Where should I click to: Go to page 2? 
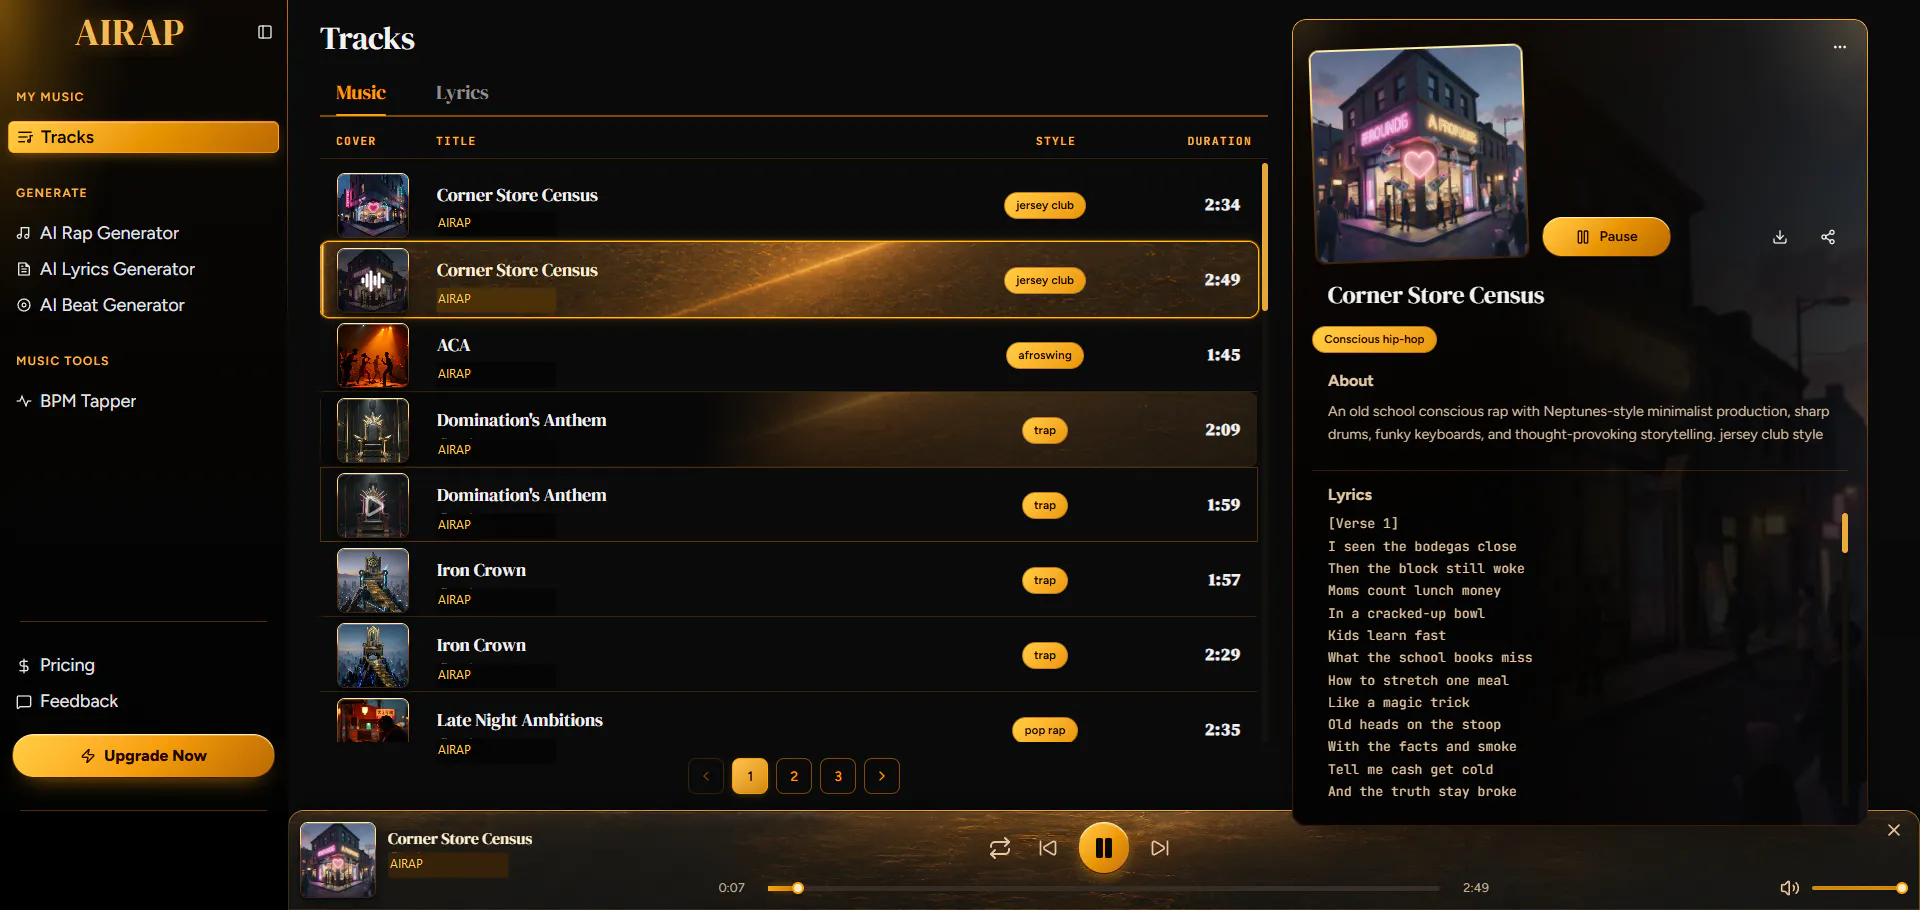coord(794,776)
